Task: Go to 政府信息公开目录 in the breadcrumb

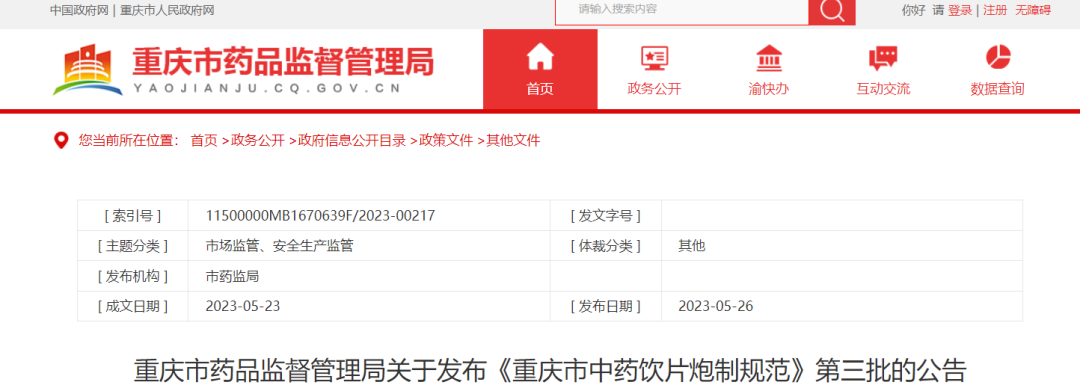Action: click(352, 140)
